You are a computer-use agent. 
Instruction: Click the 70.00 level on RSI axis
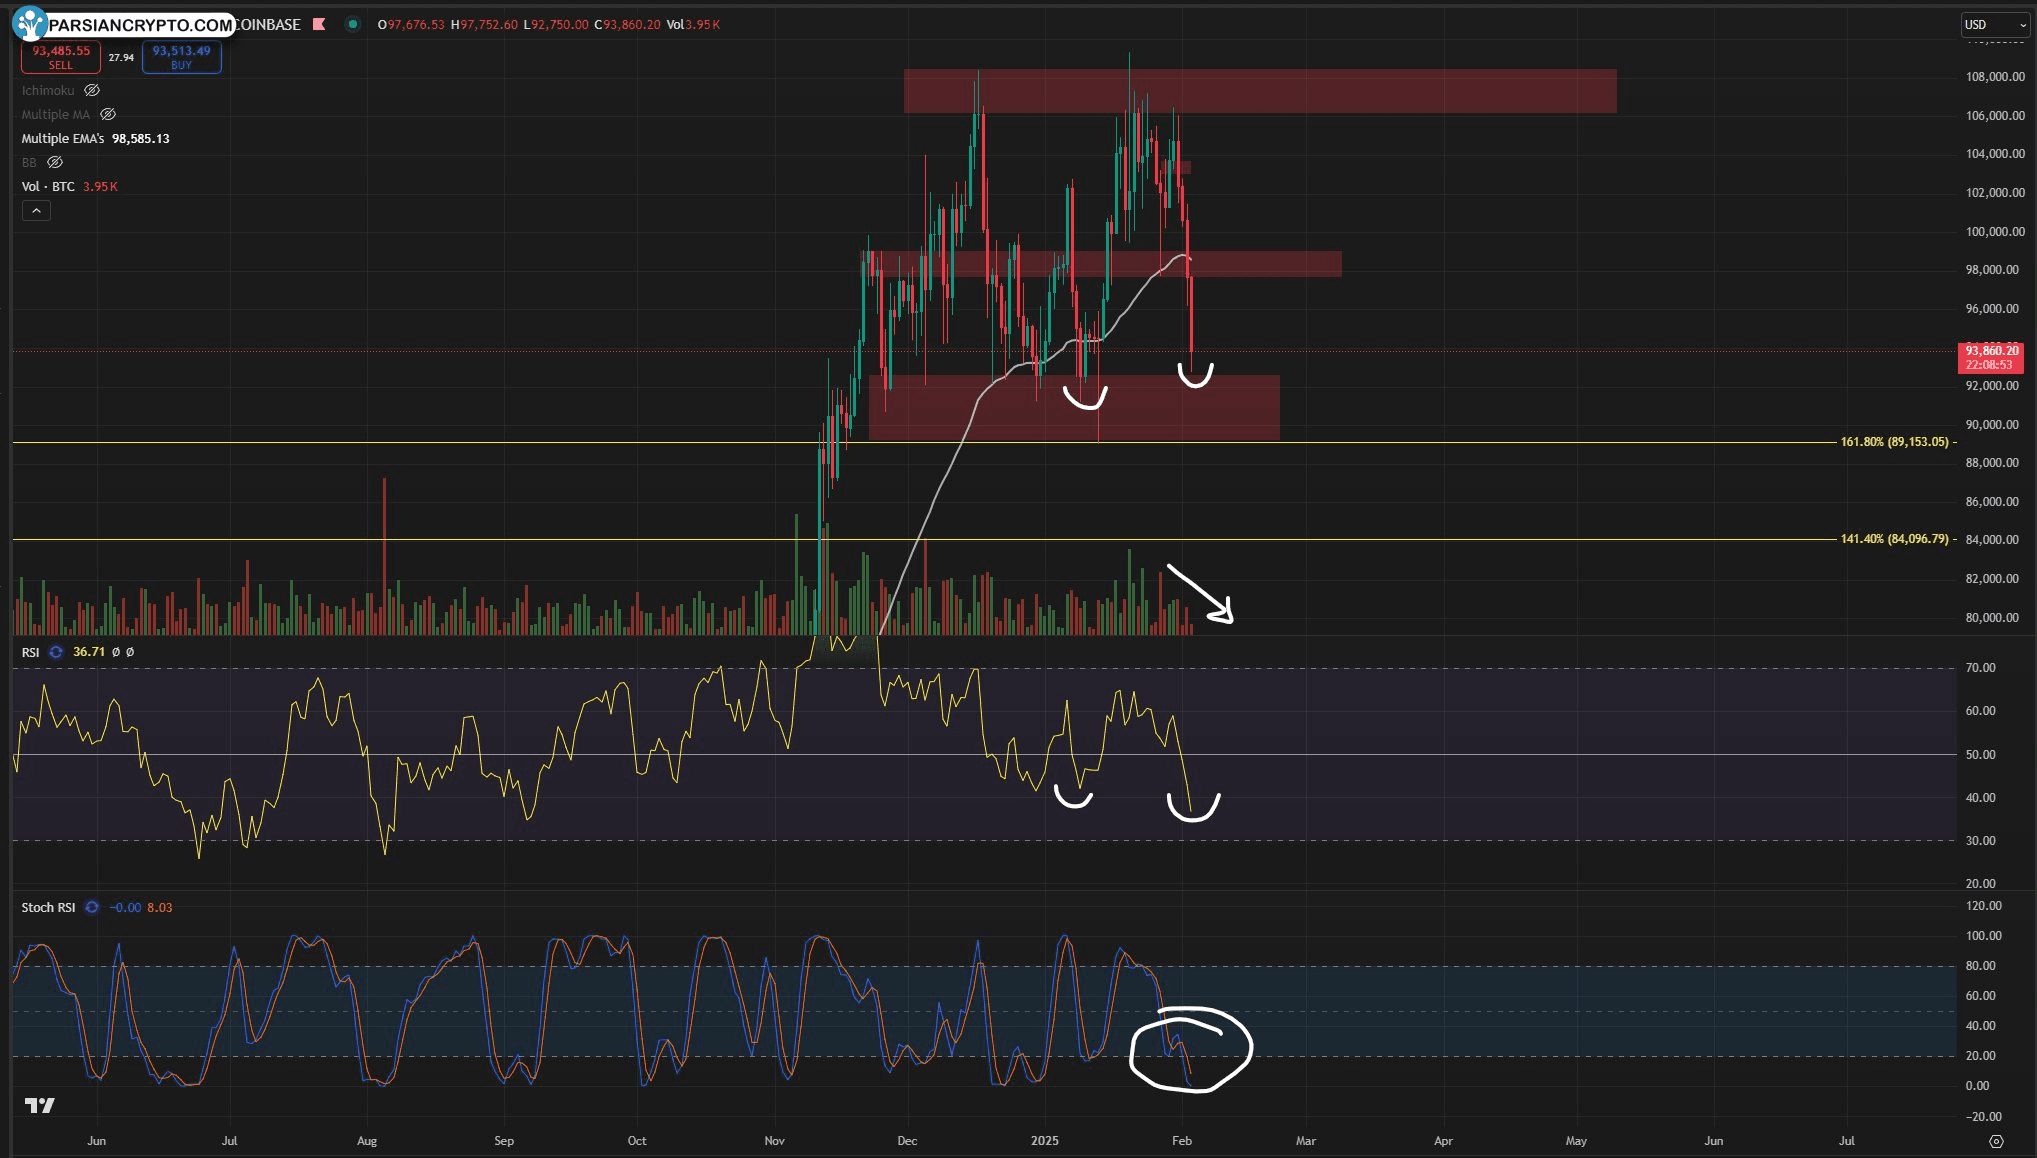1980,667
